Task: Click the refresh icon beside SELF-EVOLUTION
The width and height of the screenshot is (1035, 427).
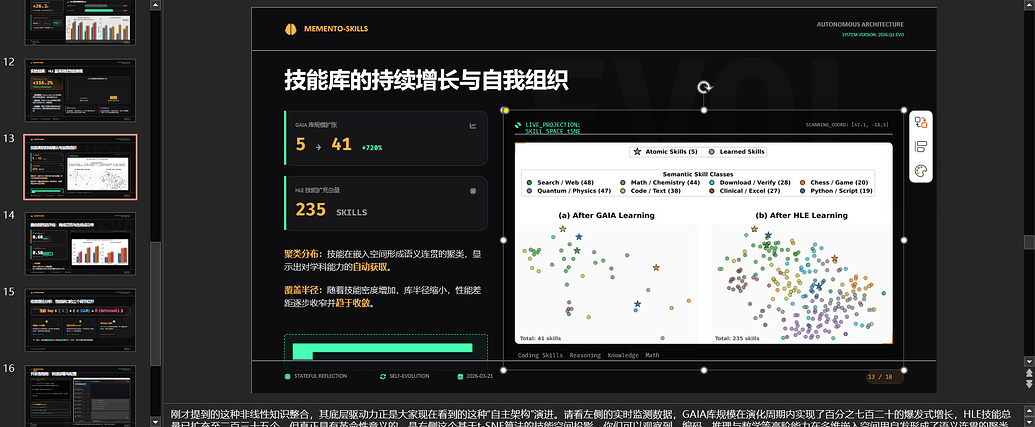Action: point(382,376)
